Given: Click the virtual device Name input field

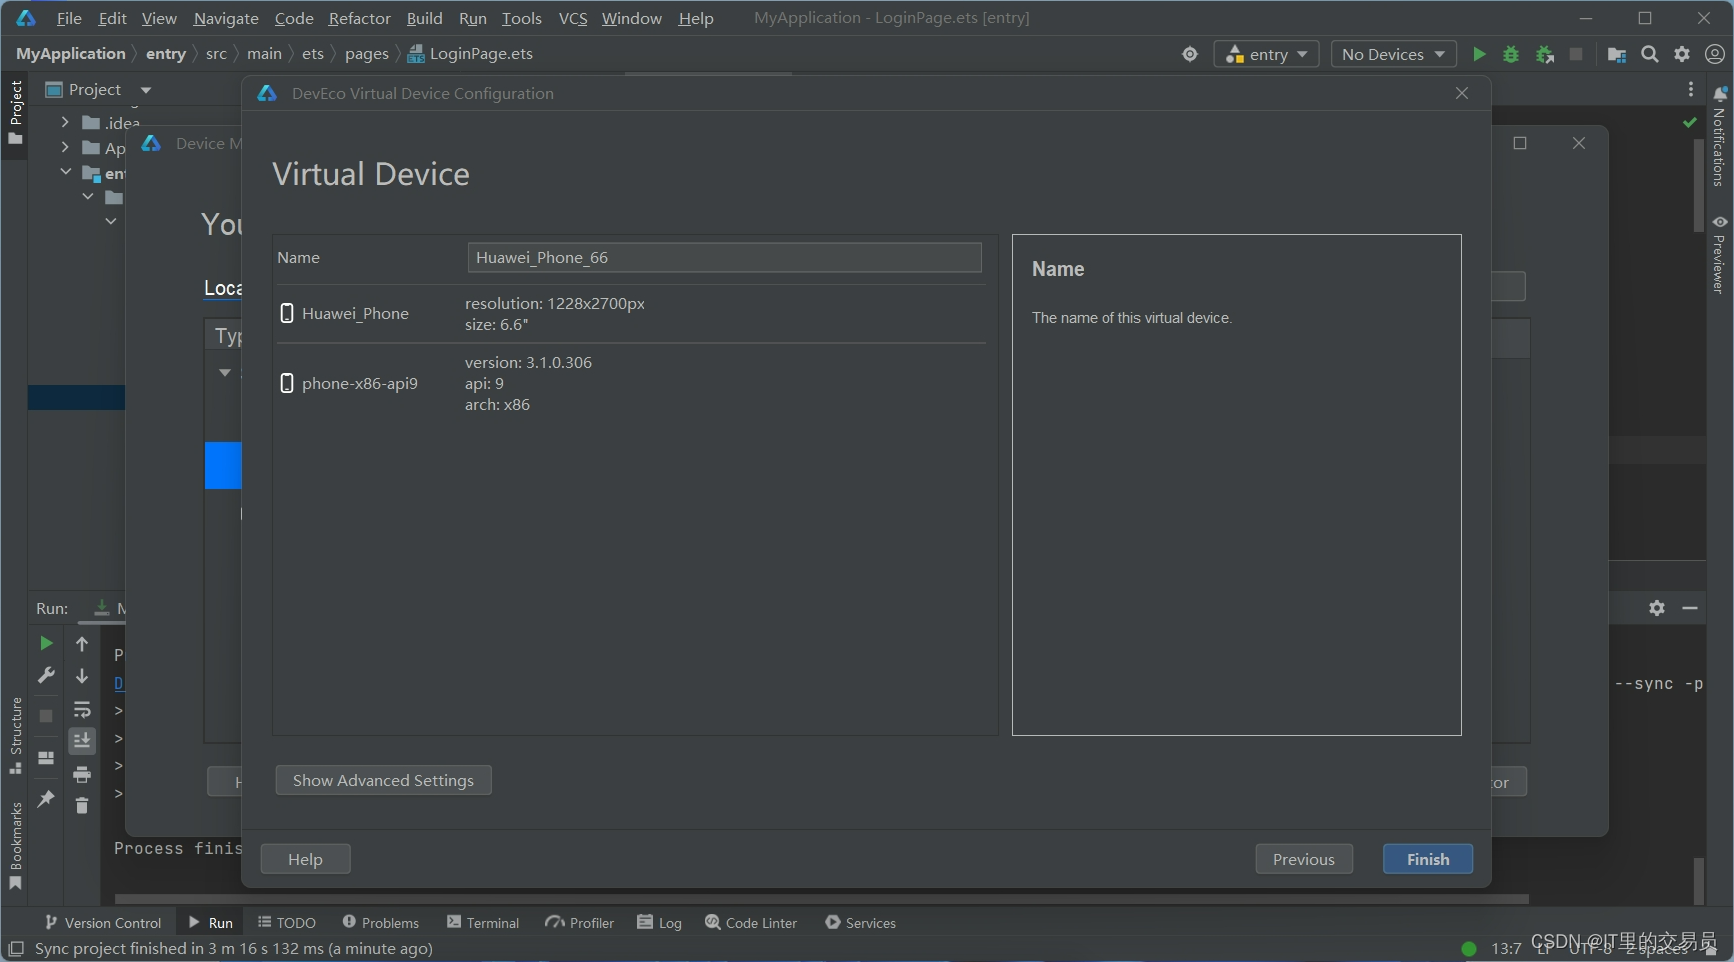Looking at the screenshot, I should [724, 257].
